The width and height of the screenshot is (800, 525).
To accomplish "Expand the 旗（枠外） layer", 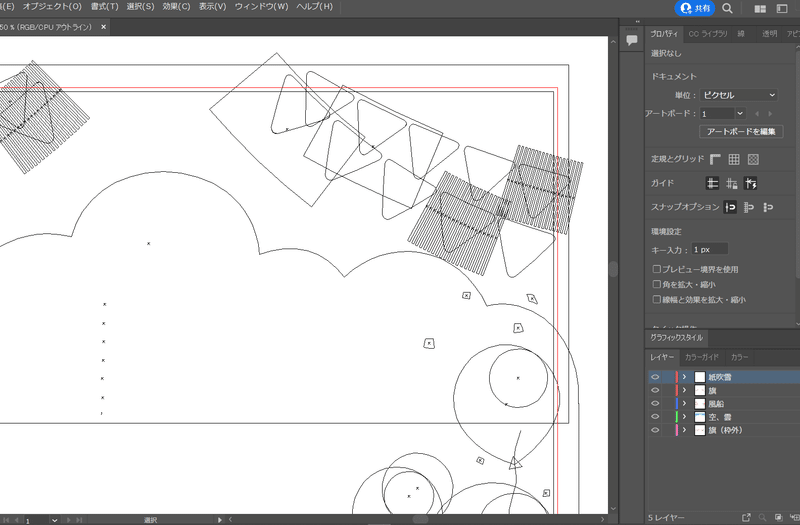I will point(685,430).
